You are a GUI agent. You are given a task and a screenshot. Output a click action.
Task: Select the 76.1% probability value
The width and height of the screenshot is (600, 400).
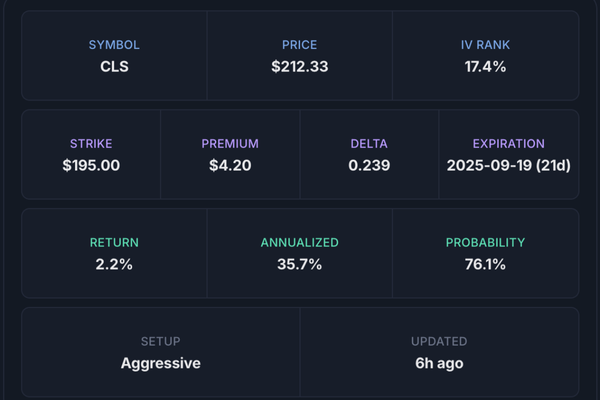[x=485, y=265]
